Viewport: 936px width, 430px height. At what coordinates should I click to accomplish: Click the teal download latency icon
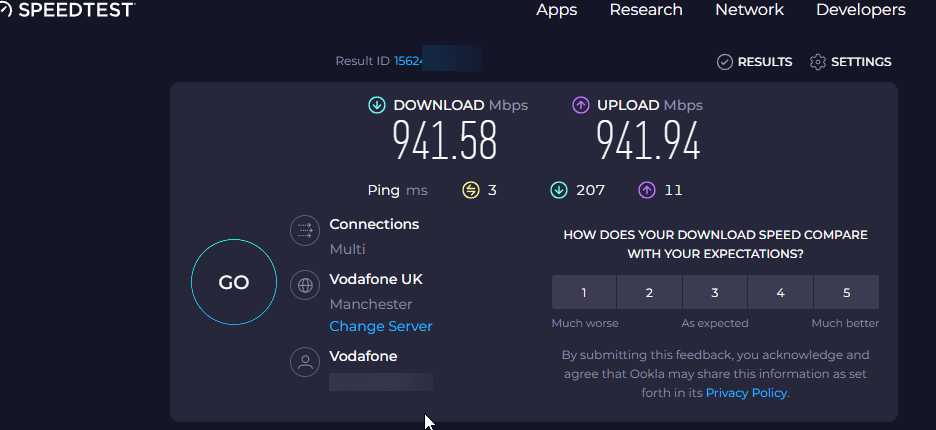pyautogui.click(x=559, y=191)
